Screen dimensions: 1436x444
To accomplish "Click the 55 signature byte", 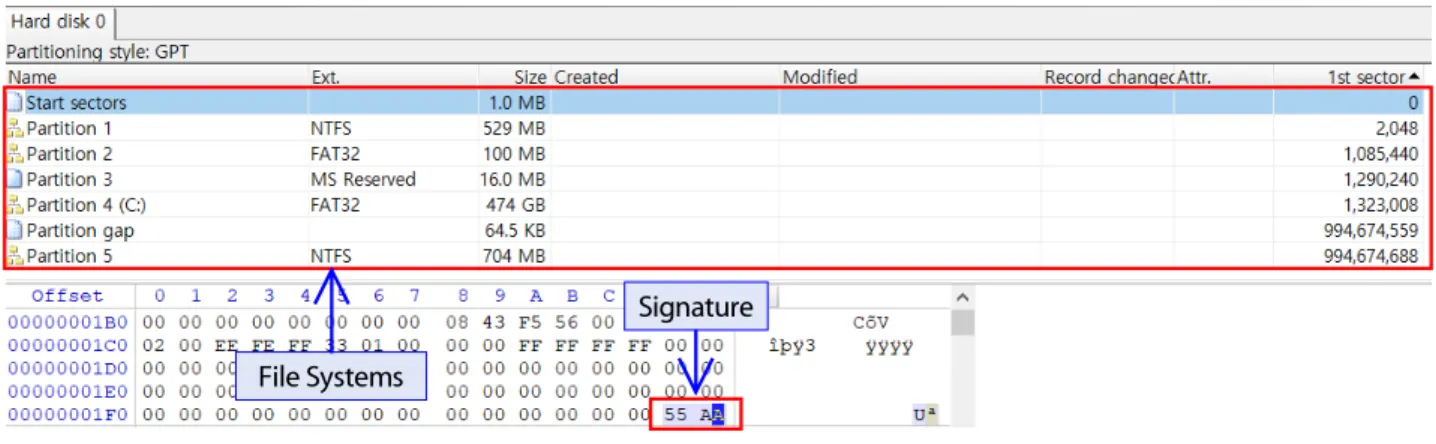I will point(676,414).
